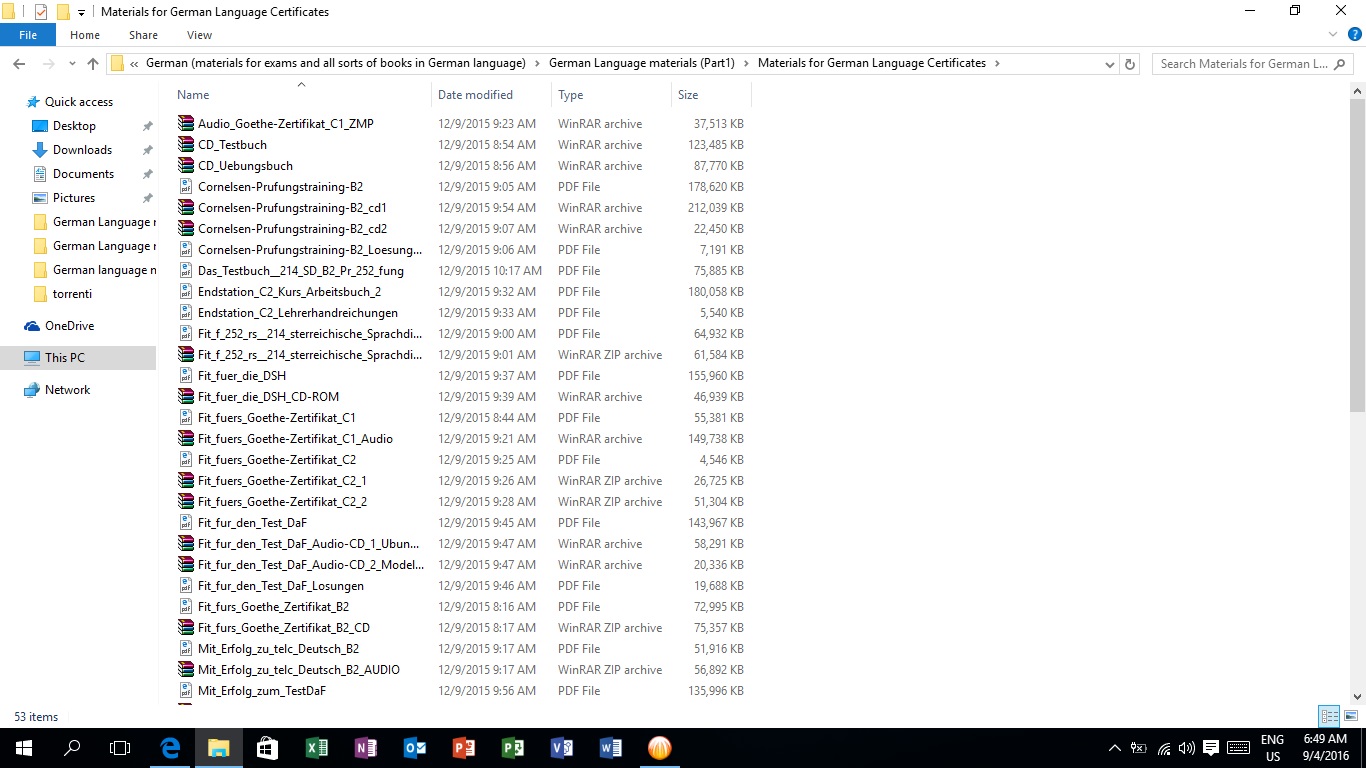Switch to Details view layout icon
The height and width of the screenshot is (768, 1366).
[1329, 716]
